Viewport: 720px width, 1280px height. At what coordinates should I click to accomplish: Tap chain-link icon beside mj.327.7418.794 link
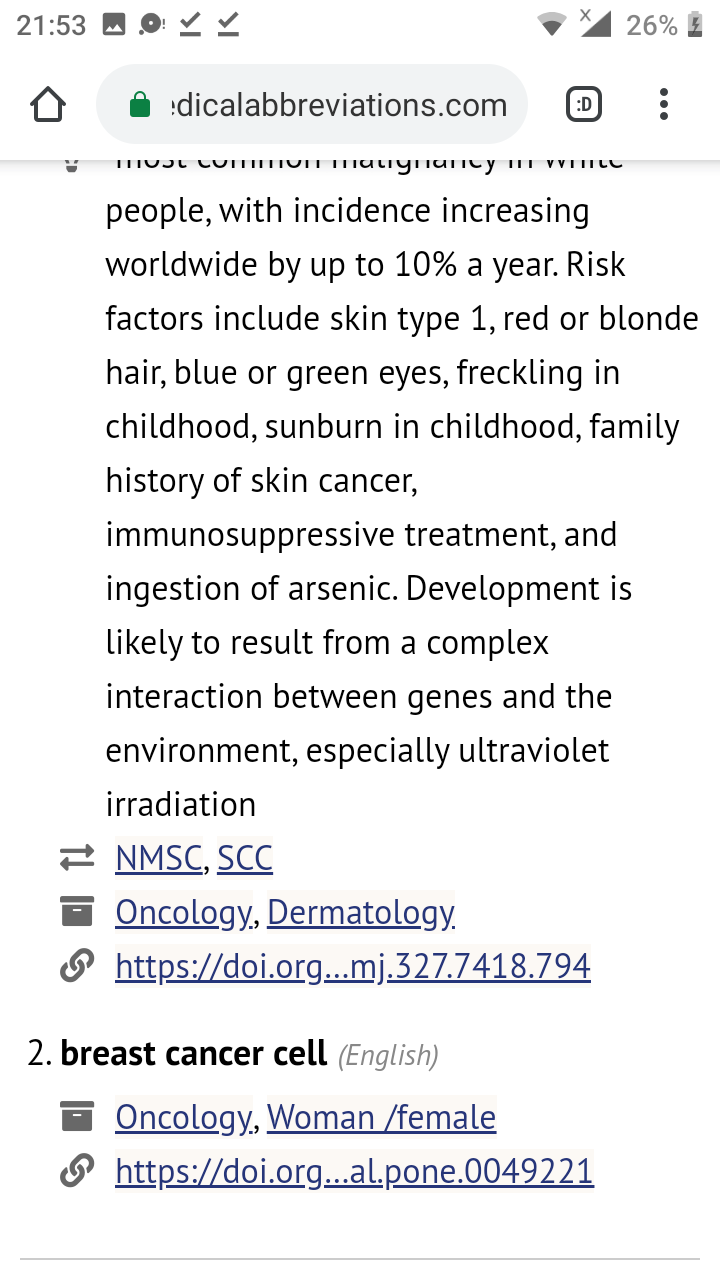[x=76, y=966]
